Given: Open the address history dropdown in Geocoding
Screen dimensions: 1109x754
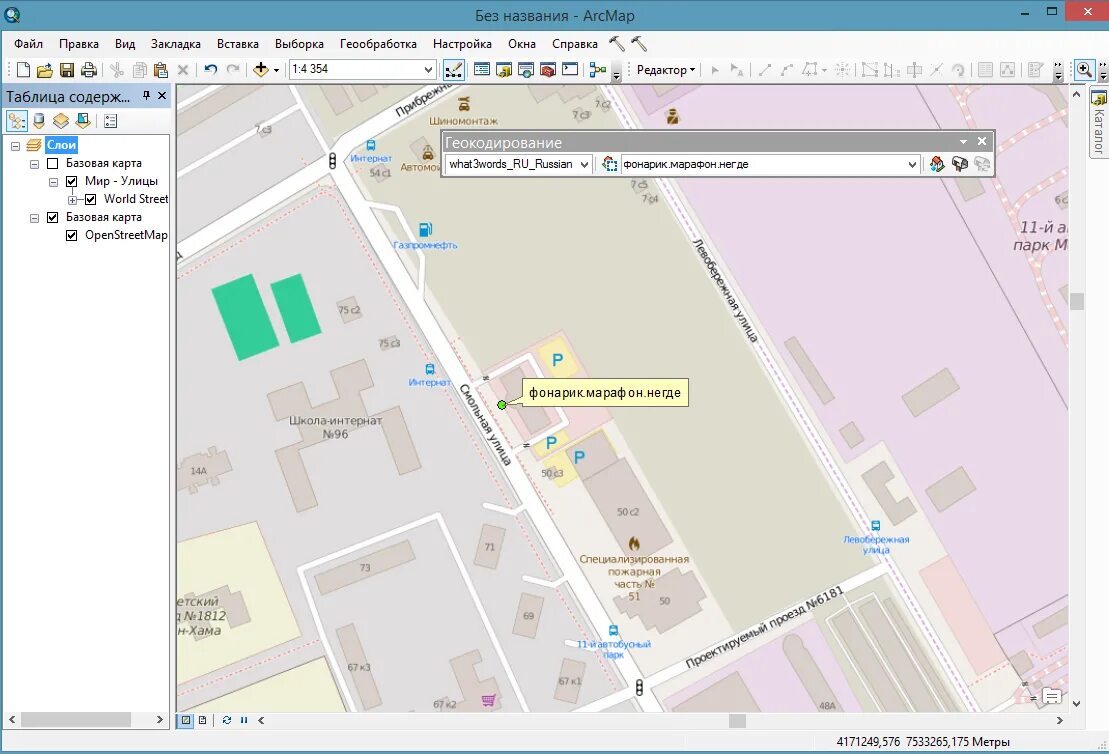Looking at the screenshot, I should tap(912, 164).
